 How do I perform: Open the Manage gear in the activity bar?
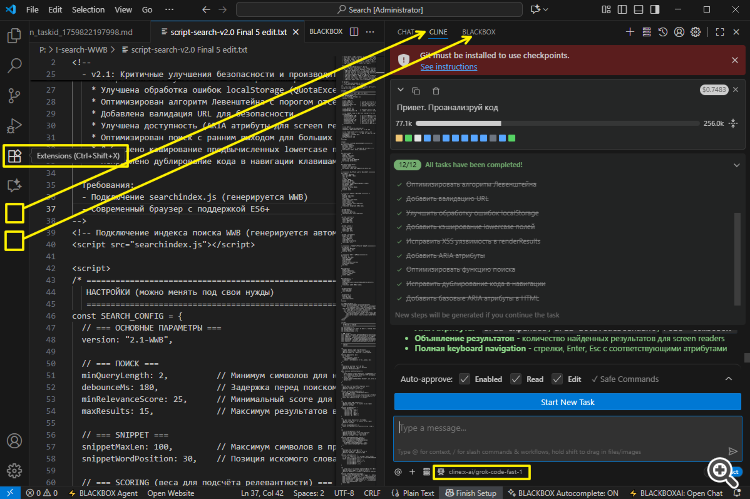pyautogui.click(x=14, y=471)
